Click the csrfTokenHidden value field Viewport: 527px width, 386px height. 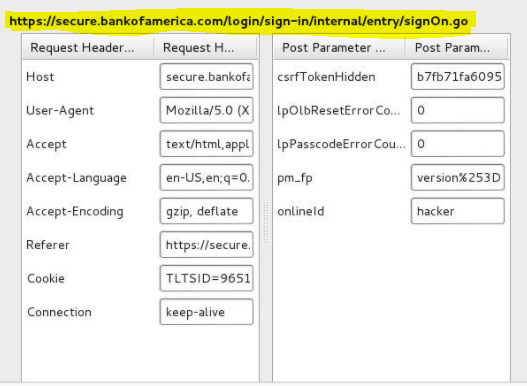(x=457, y=77)
